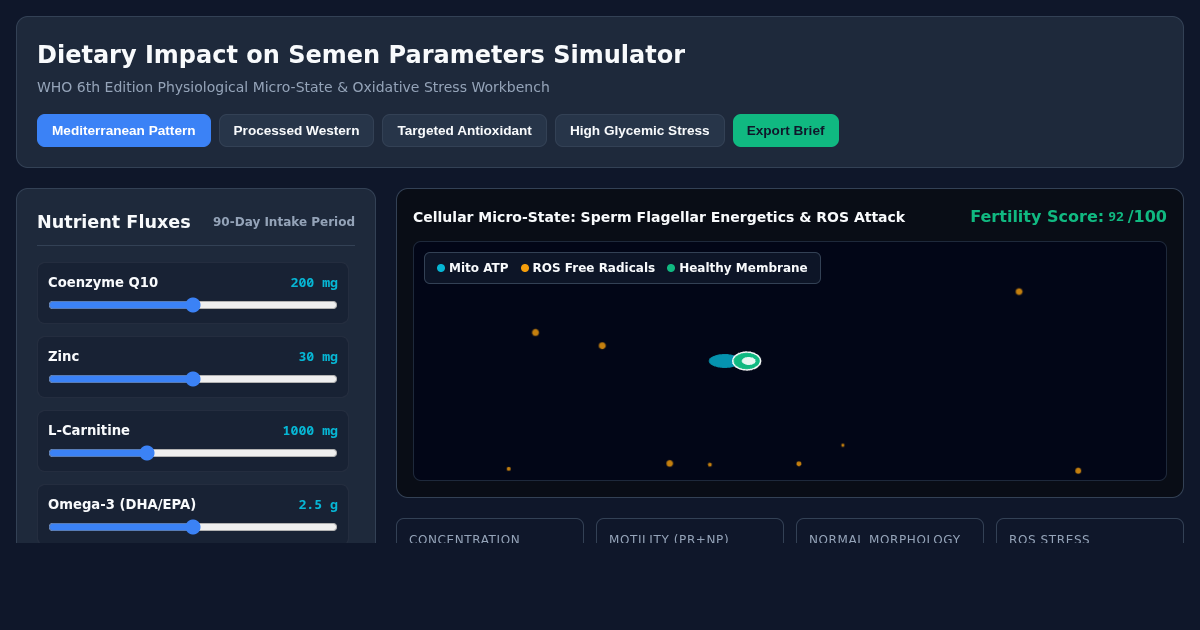The image size is (1200, 630).
Task: Click the ROS Stress metric card
Action: pyautogui.click(x=1090, y=531)
